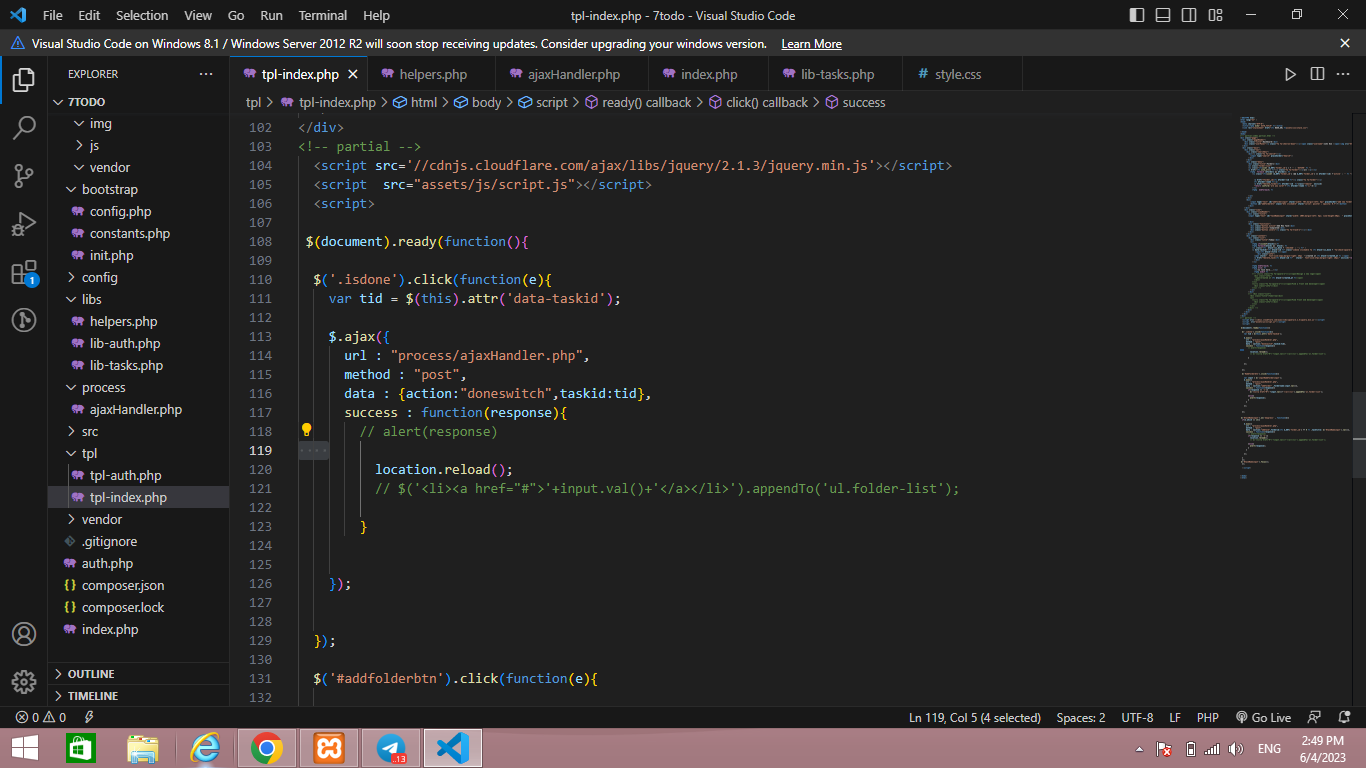The height and width of the screenshot is (768, 1366).
Task: Open Google Chrome from the taskbar
Action: tap(267, 748)
